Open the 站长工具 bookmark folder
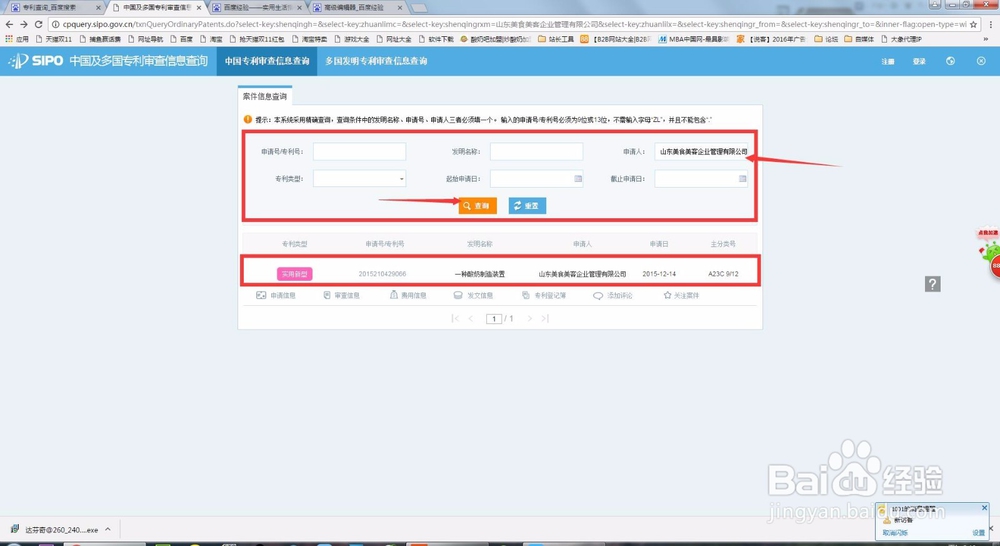This screenshot has width=1000, height=546. 556,39
